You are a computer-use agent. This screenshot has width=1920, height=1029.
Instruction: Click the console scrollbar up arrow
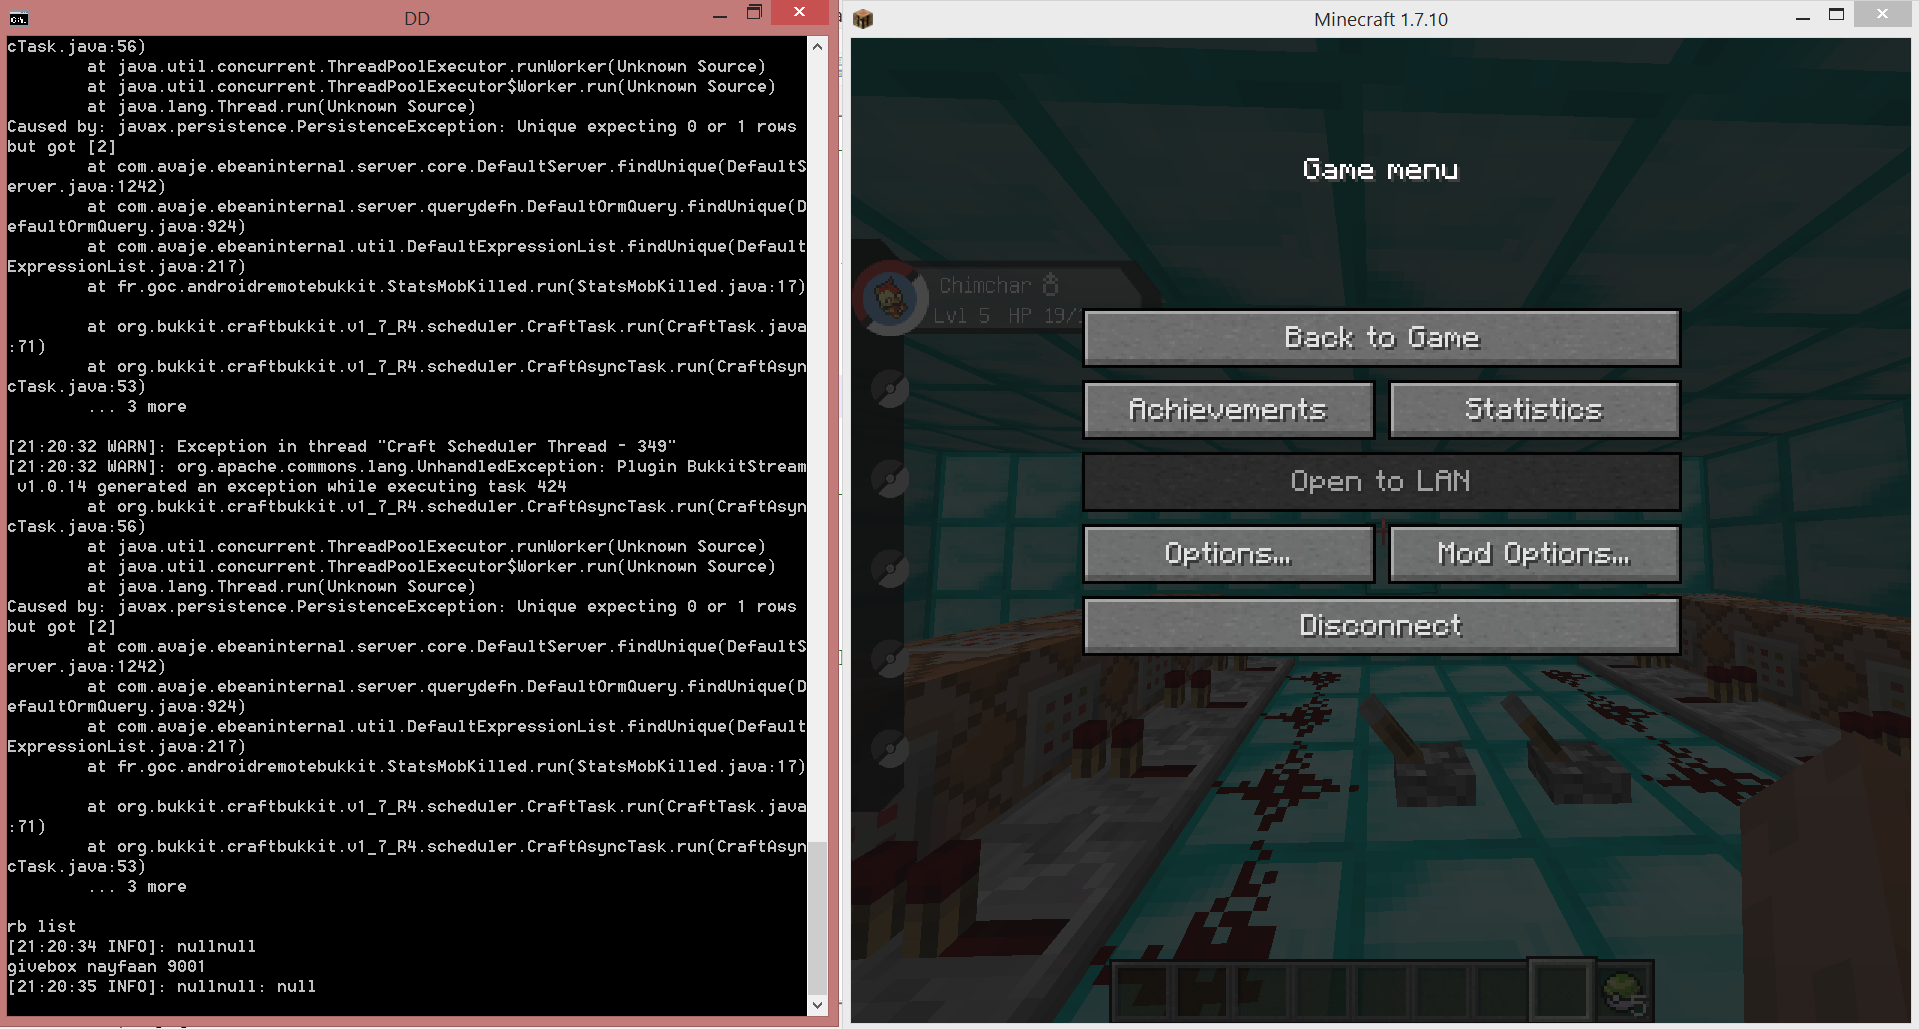pyautogui.click(x=817, y=45)
